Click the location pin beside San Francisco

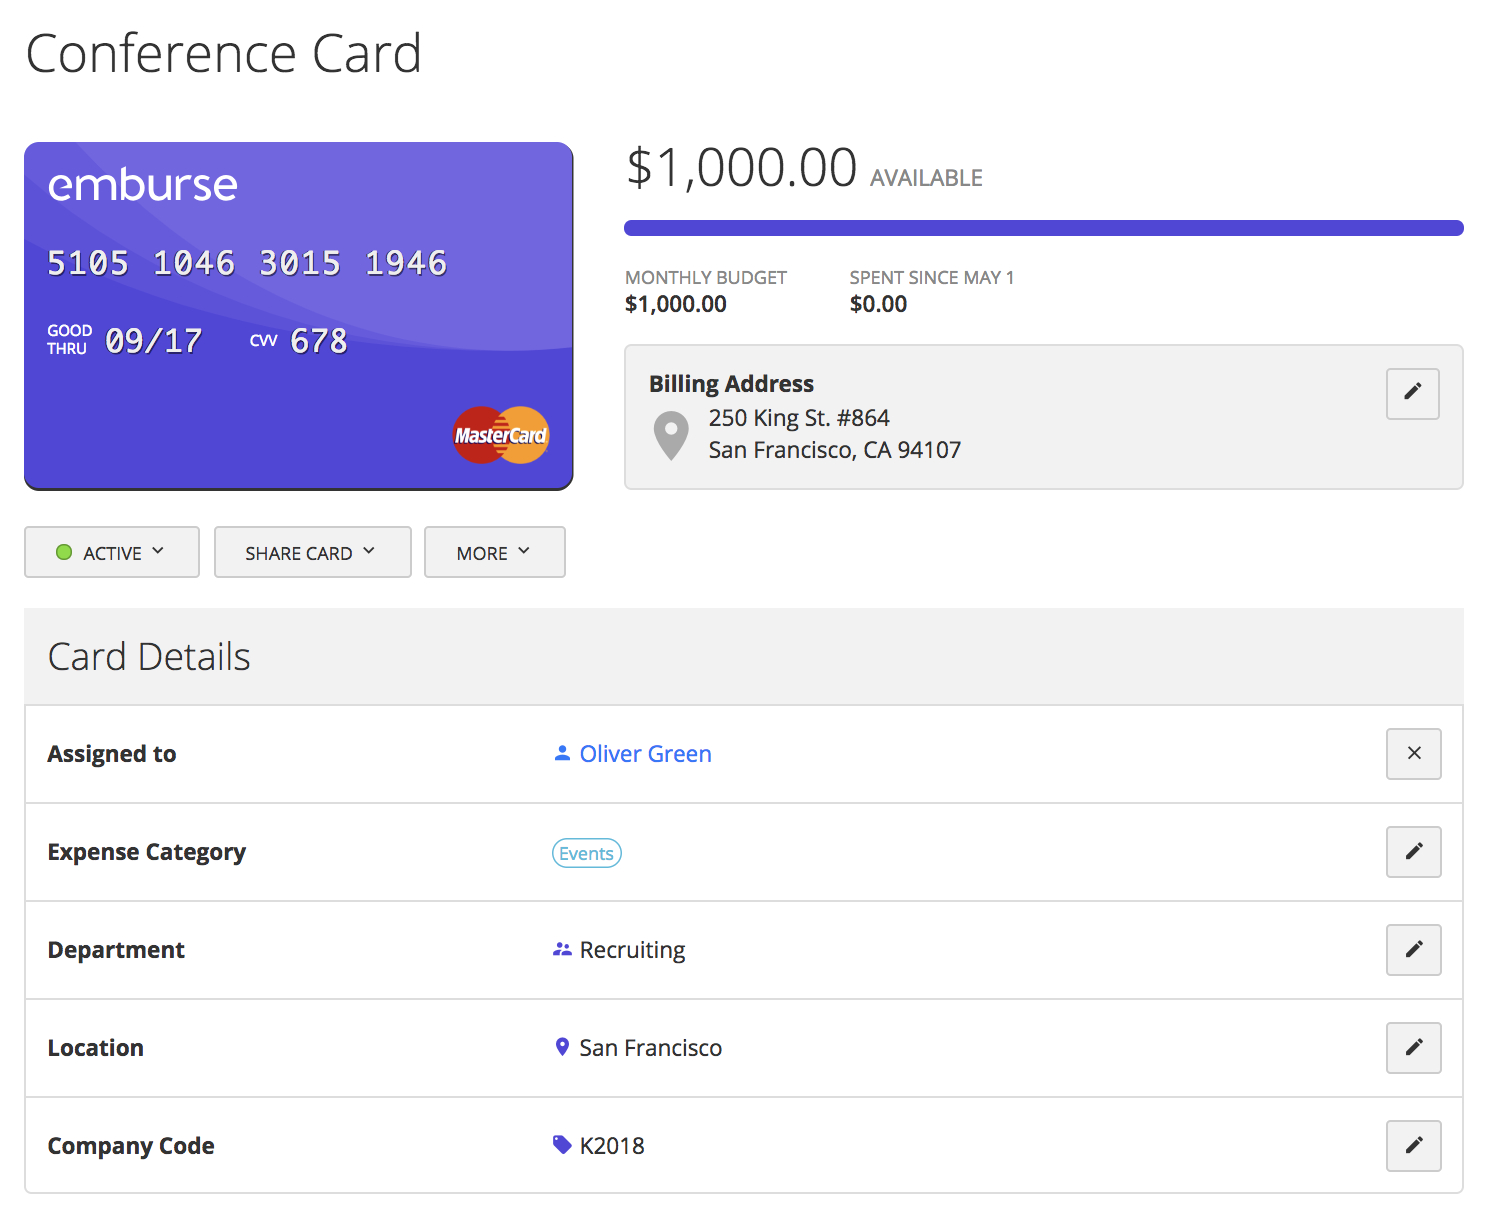(562, 1047)
